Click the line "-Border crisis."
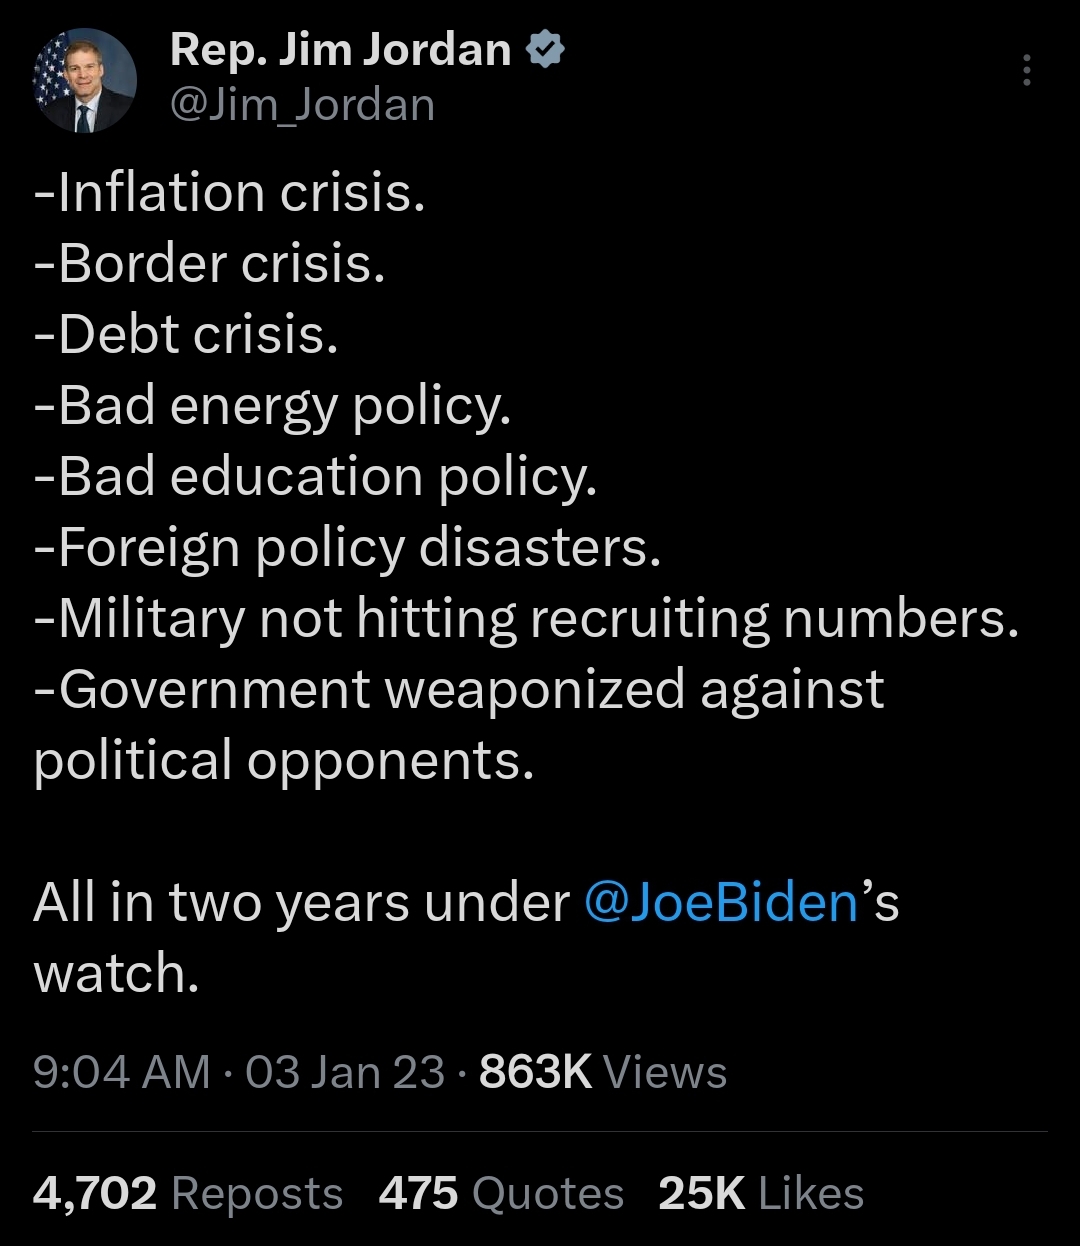Image resolution: width=1080 pixels, height=1246 pixels. pyautogui.click(x=210, y=264)
